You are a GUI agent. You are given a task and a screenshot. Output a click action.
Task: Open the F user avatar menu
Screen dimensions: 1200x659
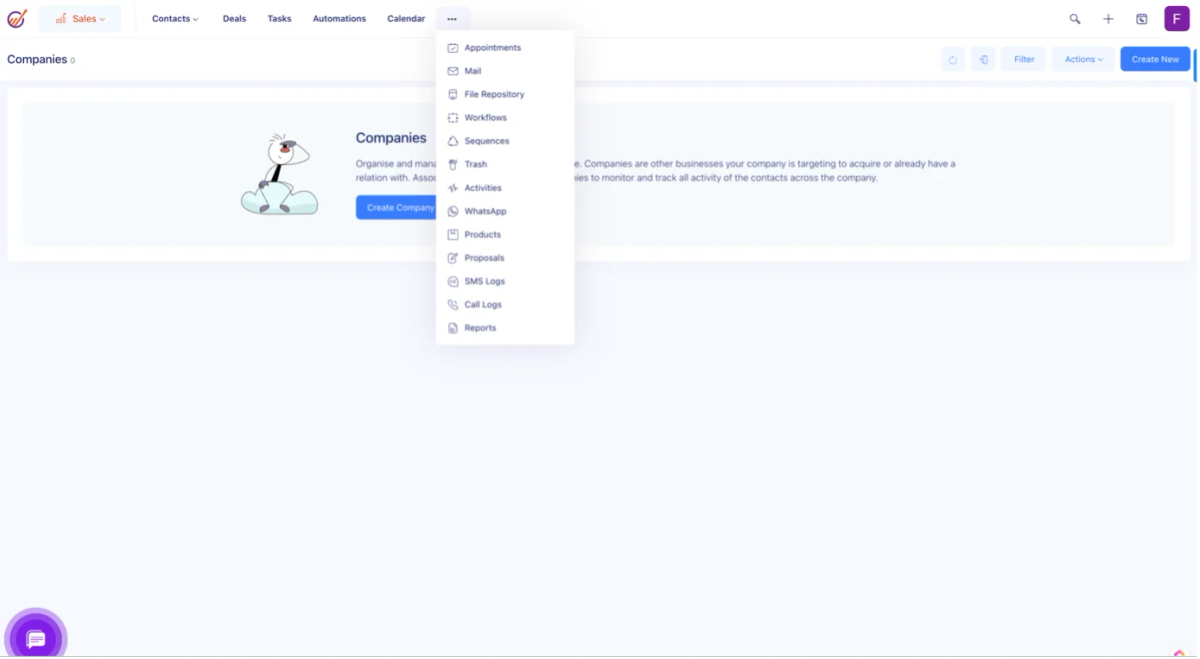(1177, 18)
